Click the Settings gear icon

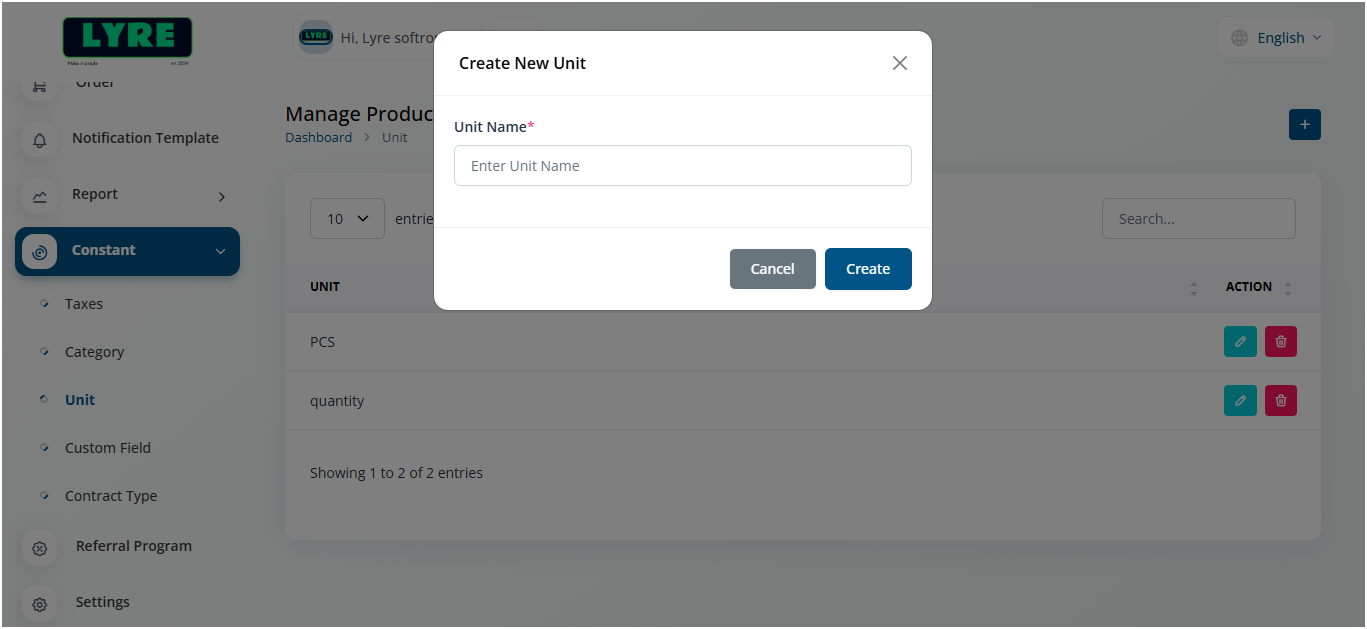(x=40, y=604)
